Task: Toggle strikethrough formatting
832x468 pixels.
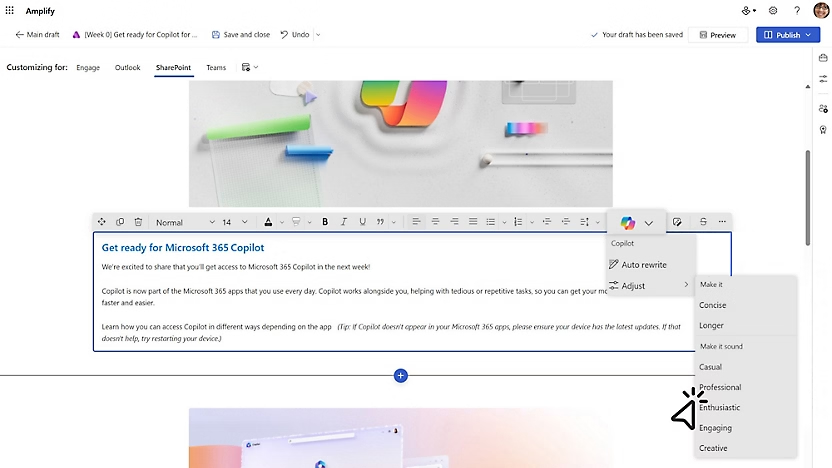Action: tap(703, 222)
